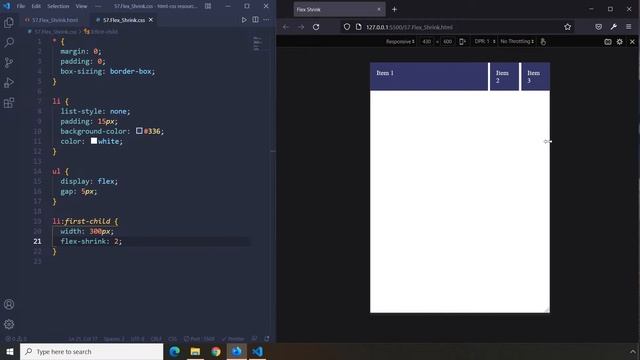Click the tracking protection shield icon
The image size is (640, 360).
point(347,27)
